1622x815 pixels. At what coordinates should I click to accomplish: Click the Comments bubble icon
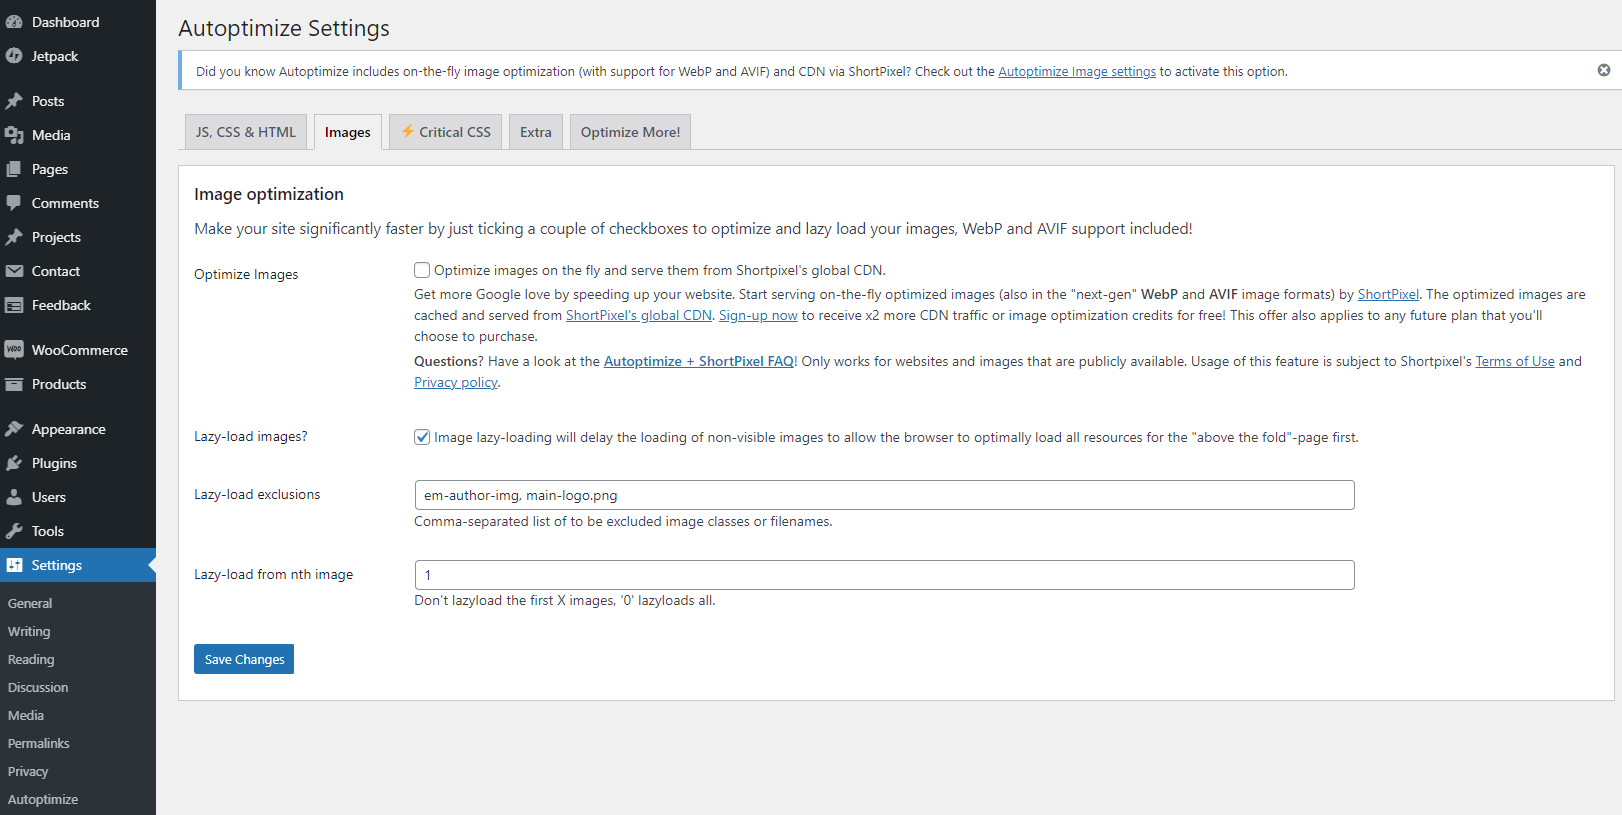tap(14, 203)
